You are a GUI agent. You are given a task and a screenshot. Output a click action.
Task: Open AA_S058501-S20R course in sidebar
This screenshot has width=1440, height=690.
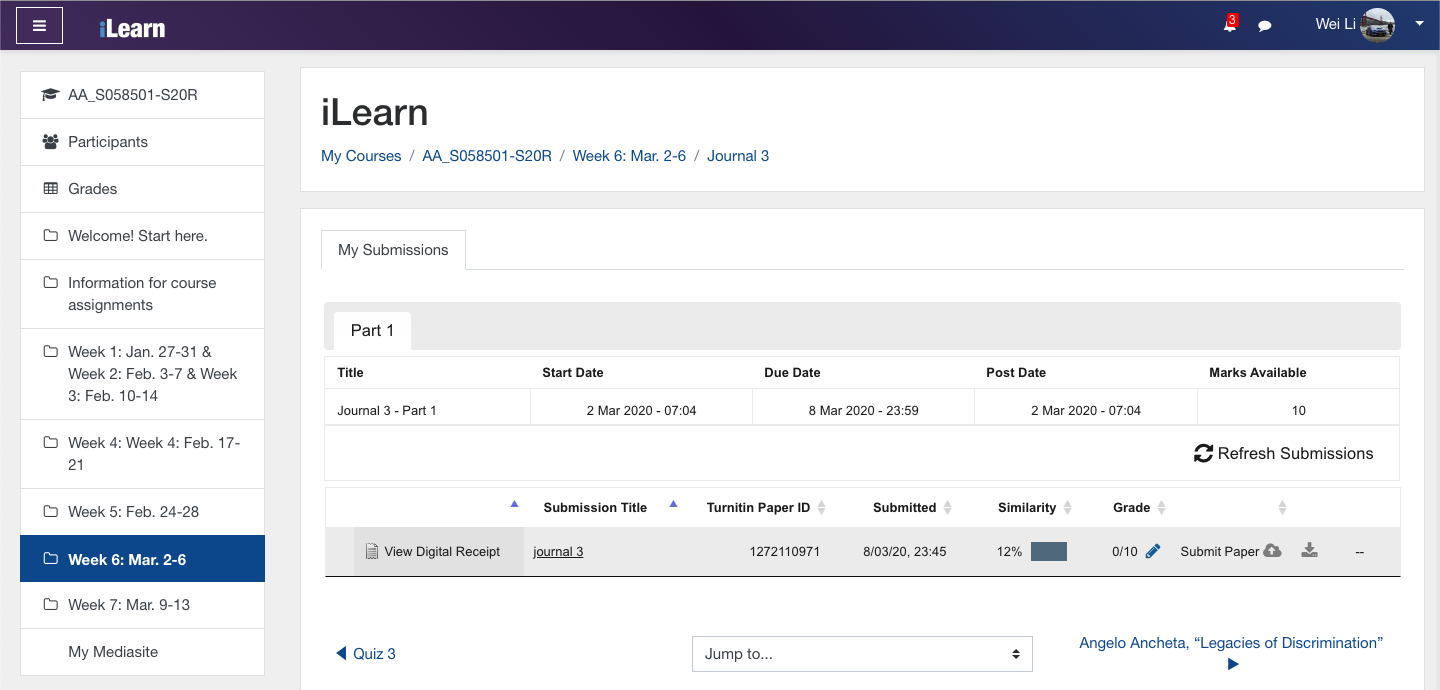pyautogui.click(x=142, y=95)
